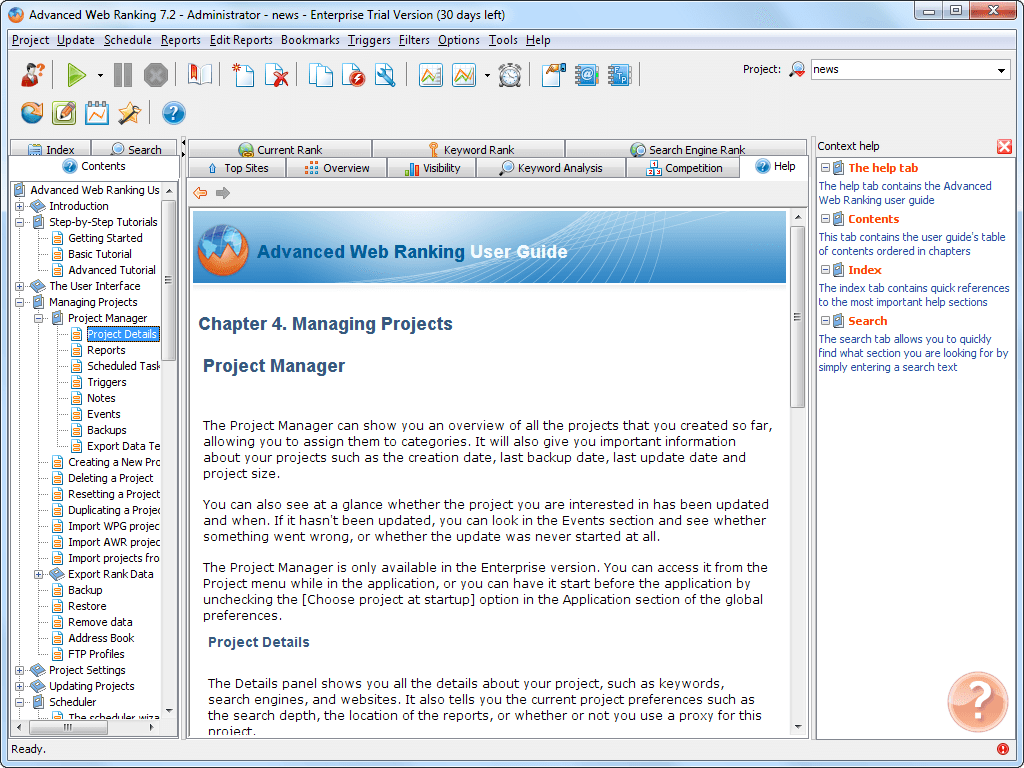The image size is (1024, 768).
Task: Close the Context help panel
Action: point(1004,146)
